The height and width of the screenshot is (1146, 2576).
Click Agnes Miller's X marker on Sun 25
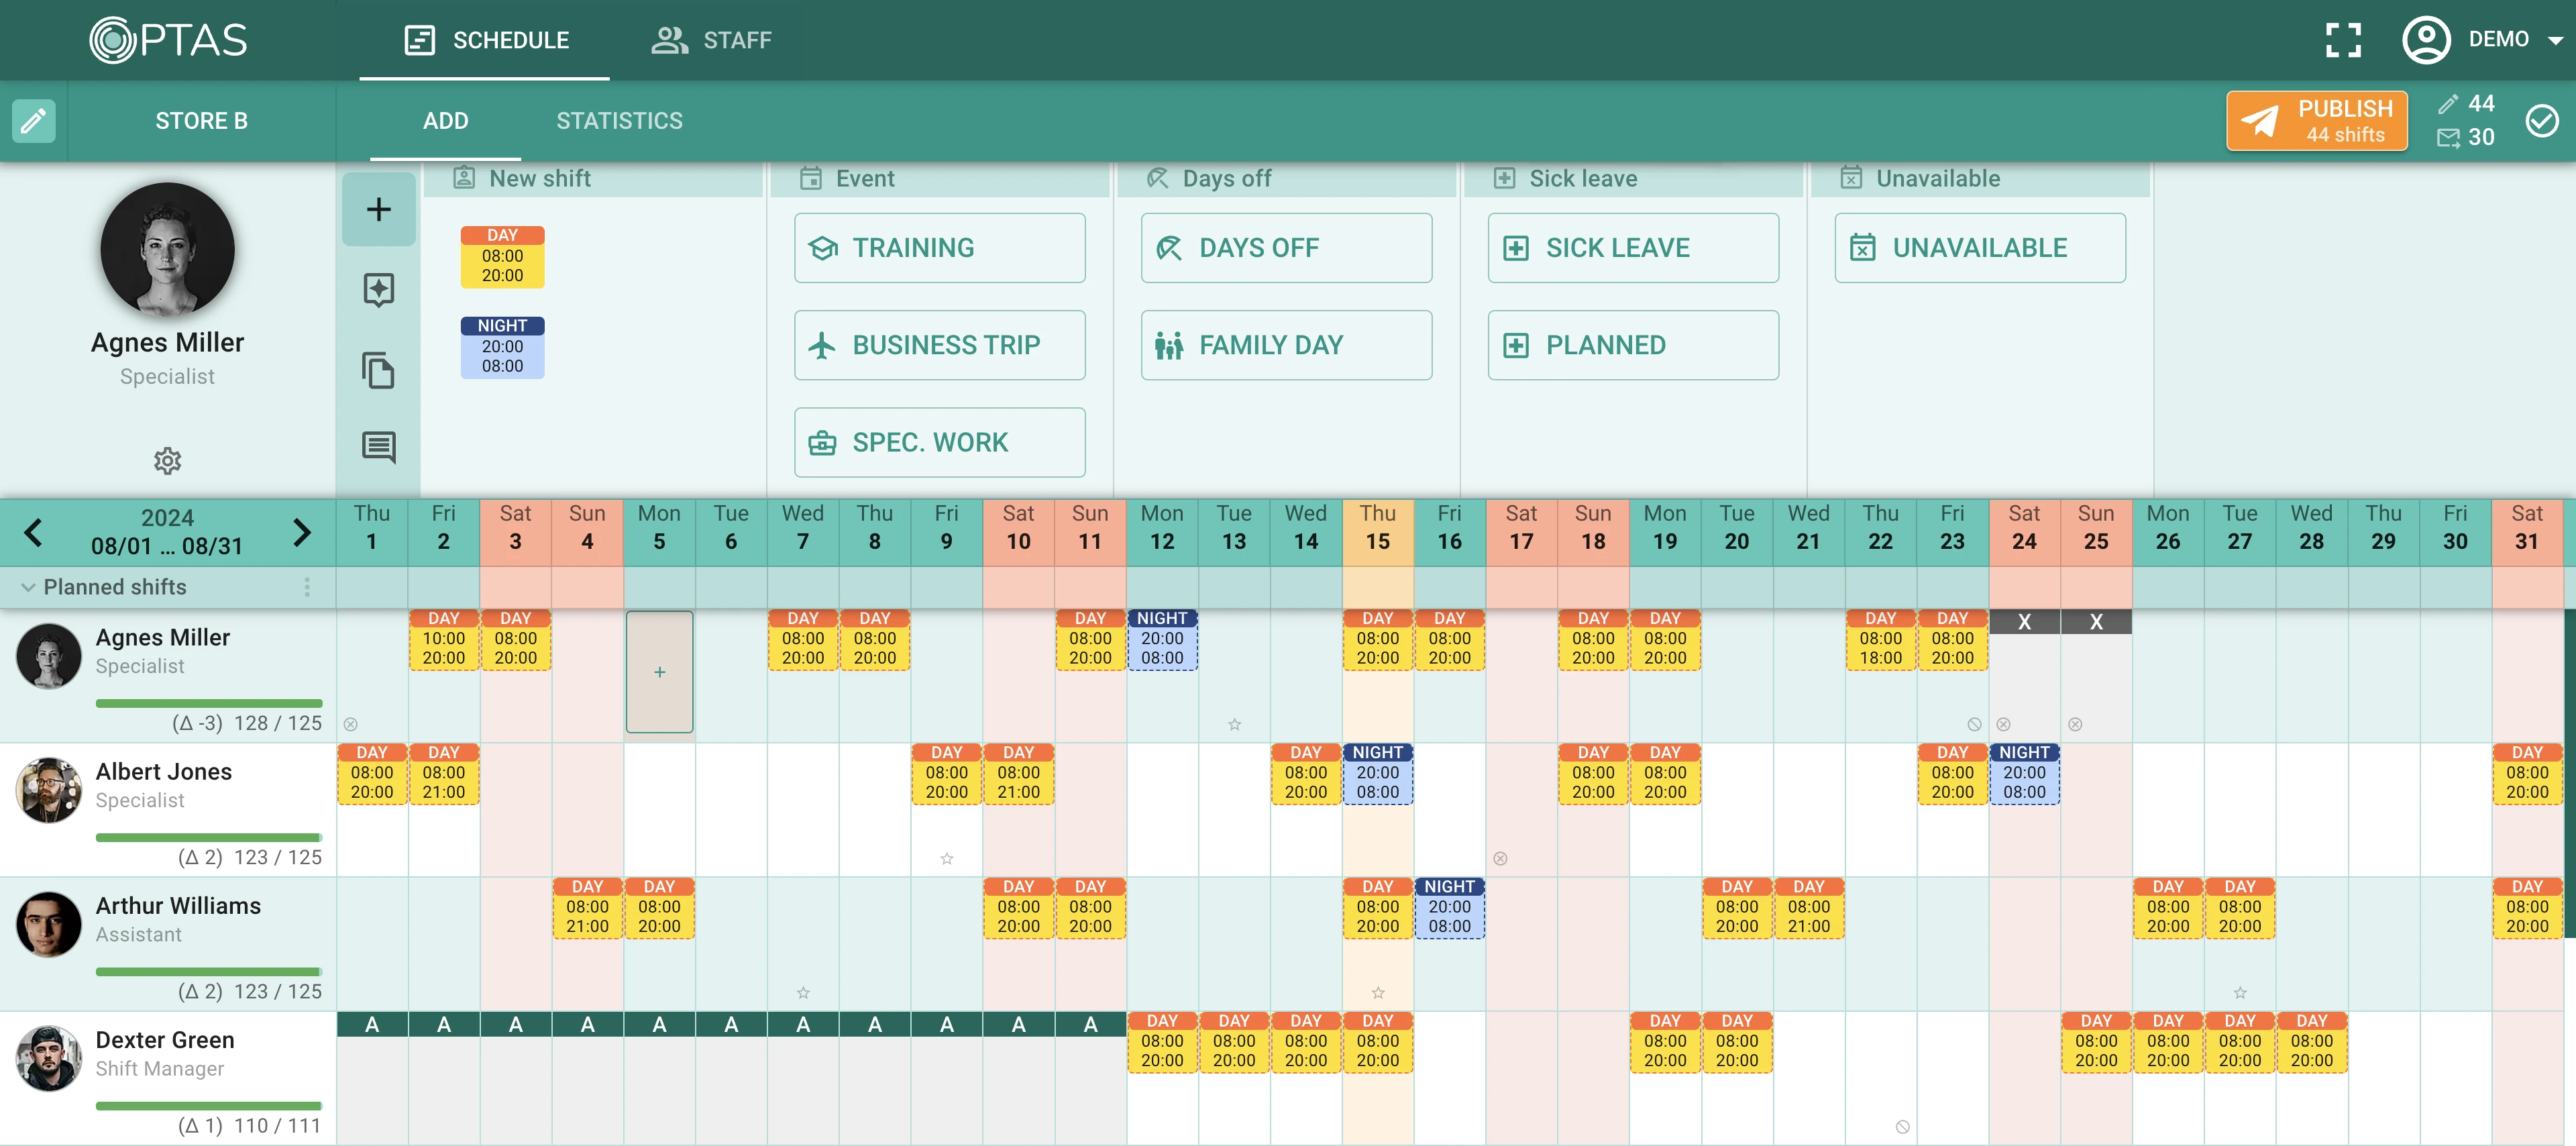(x=2096, y=621)
